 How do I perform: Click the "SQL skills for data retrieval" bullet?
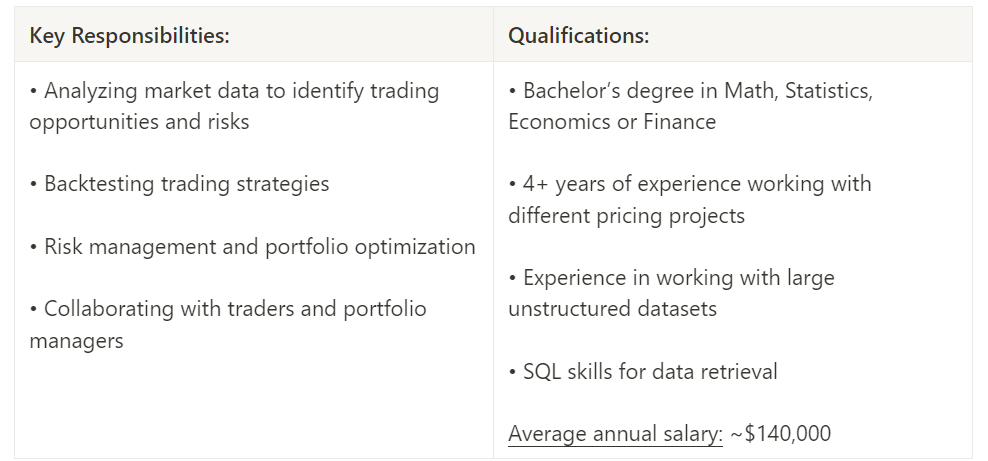coord(643,372)
